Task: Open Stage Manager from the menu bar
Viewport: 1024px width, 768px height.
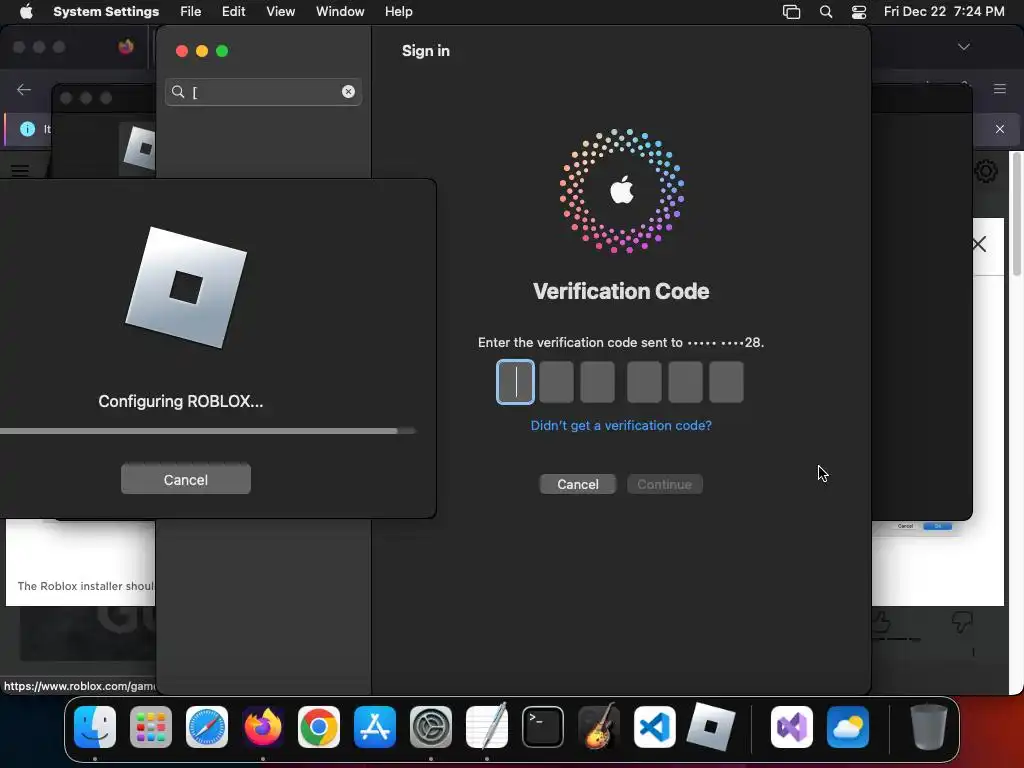Action: tap(792, 12)
